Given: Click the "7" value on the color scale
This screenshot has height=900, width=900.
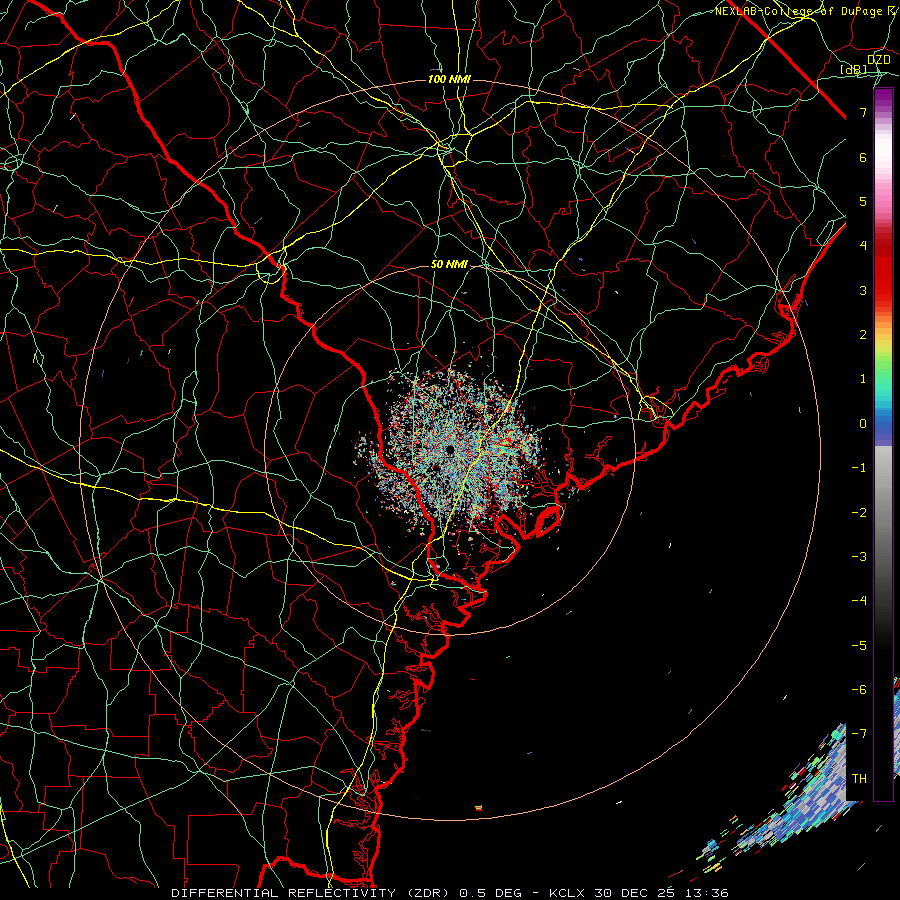Looking at the screenshot, I should pyautogui.click(x=863, y=112).
